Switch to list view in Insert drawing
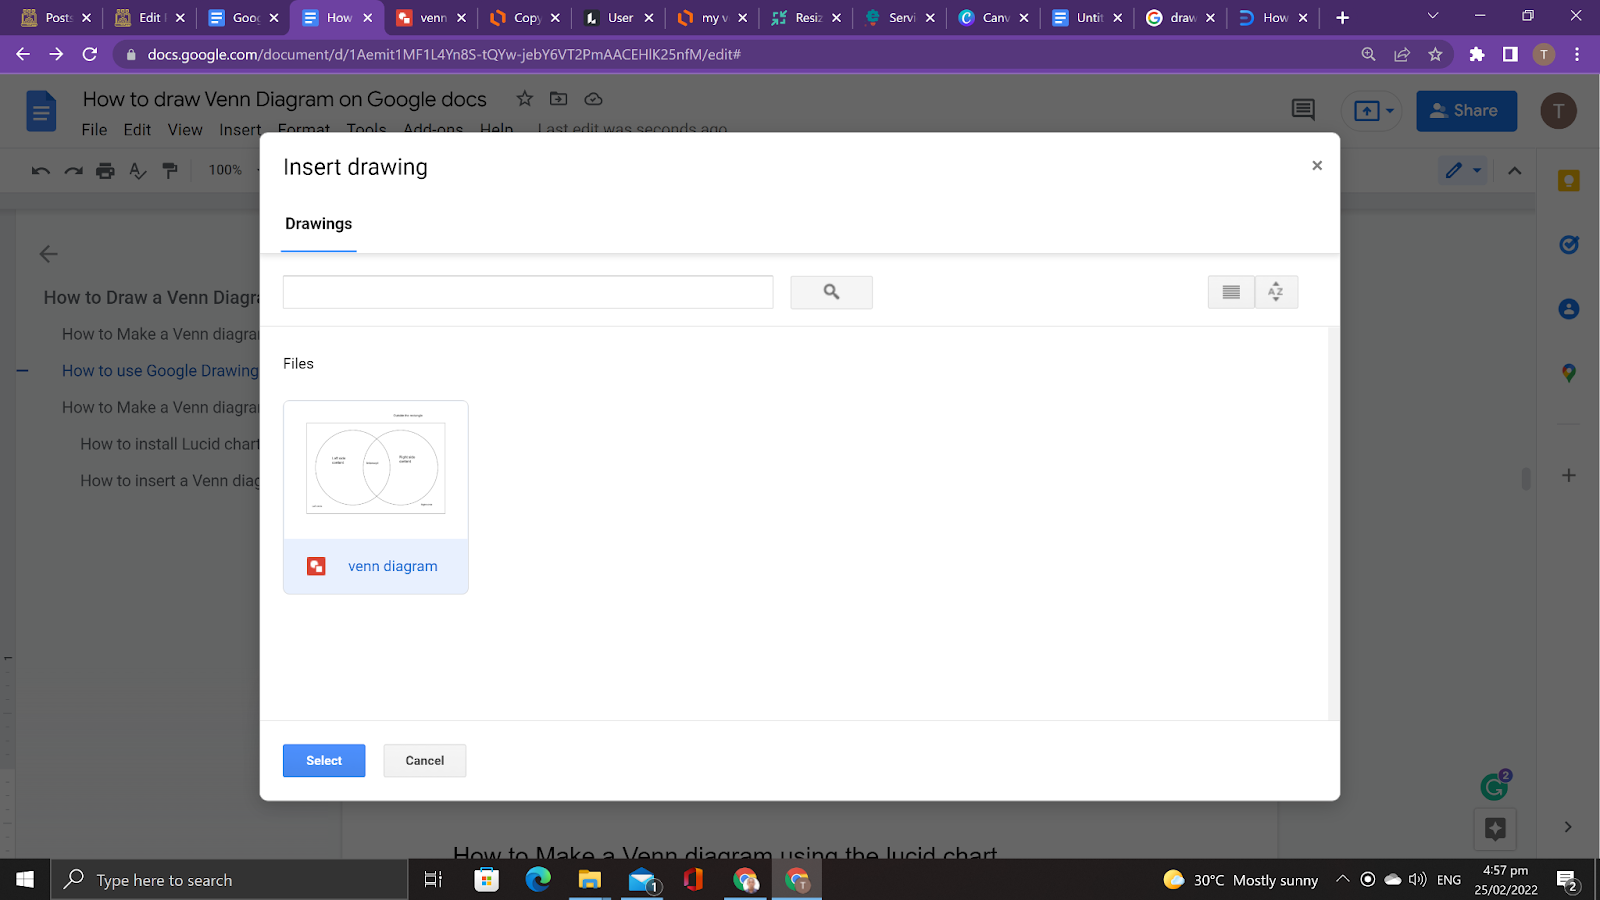Viewport: 1600px width, 900px height. [1231, 292]
